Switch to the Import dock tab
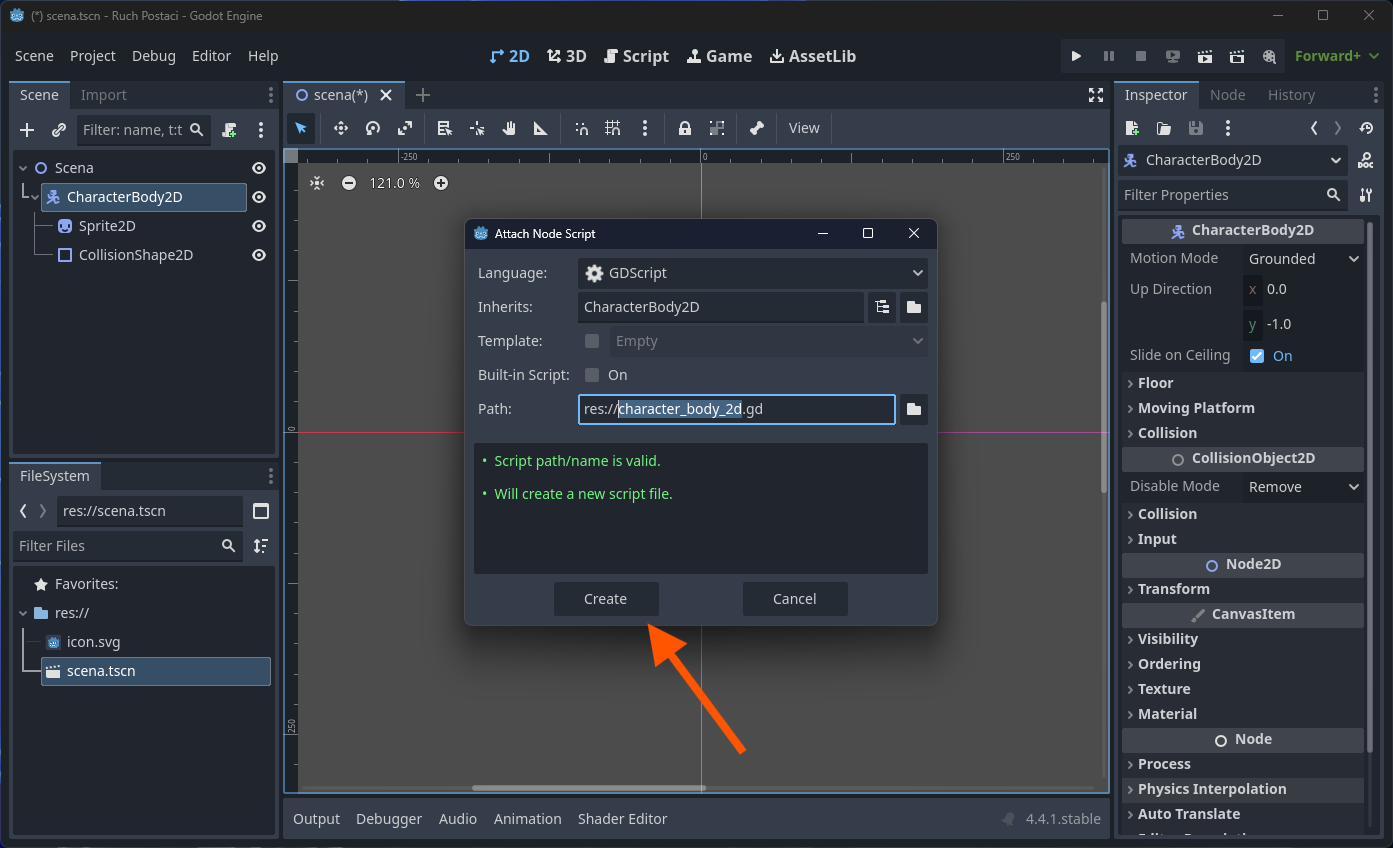Image resolution: width=1393 pixels, height=848 pixels. [x=104, y=95]
